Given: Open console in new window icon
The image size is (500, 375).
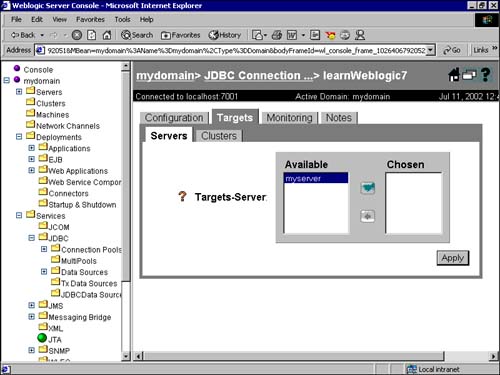Looking at the screenshot, I should (x=469, y=75).
